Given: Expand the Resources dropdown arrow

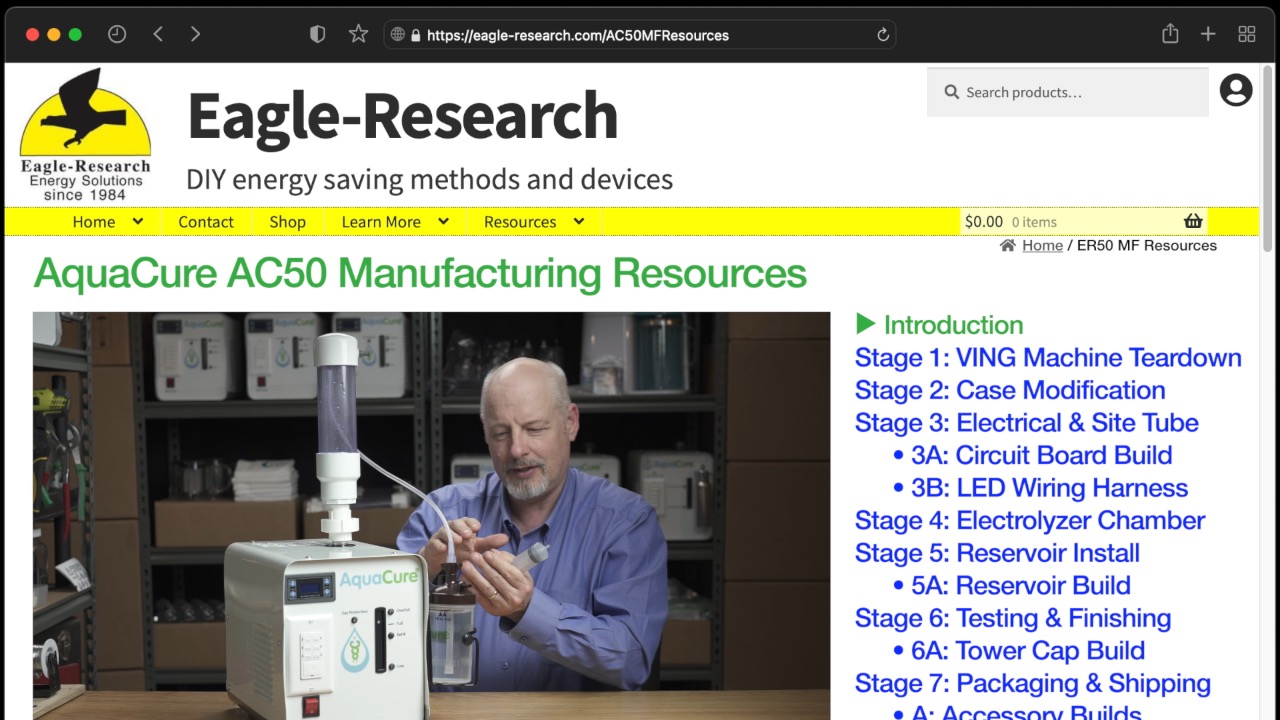Looking at the screenshot, I should coord(578,221).
